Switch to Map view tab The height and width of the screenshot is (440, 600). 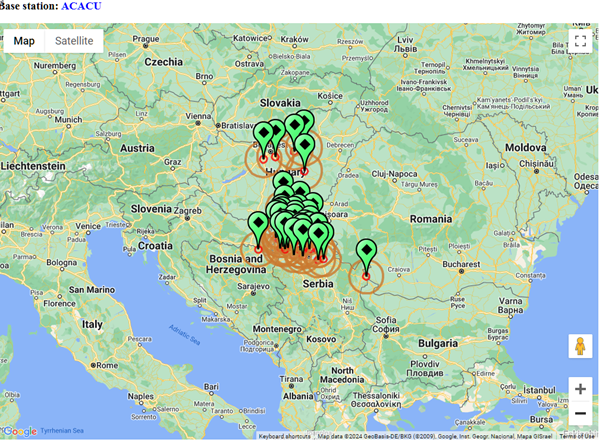[24, 41]
